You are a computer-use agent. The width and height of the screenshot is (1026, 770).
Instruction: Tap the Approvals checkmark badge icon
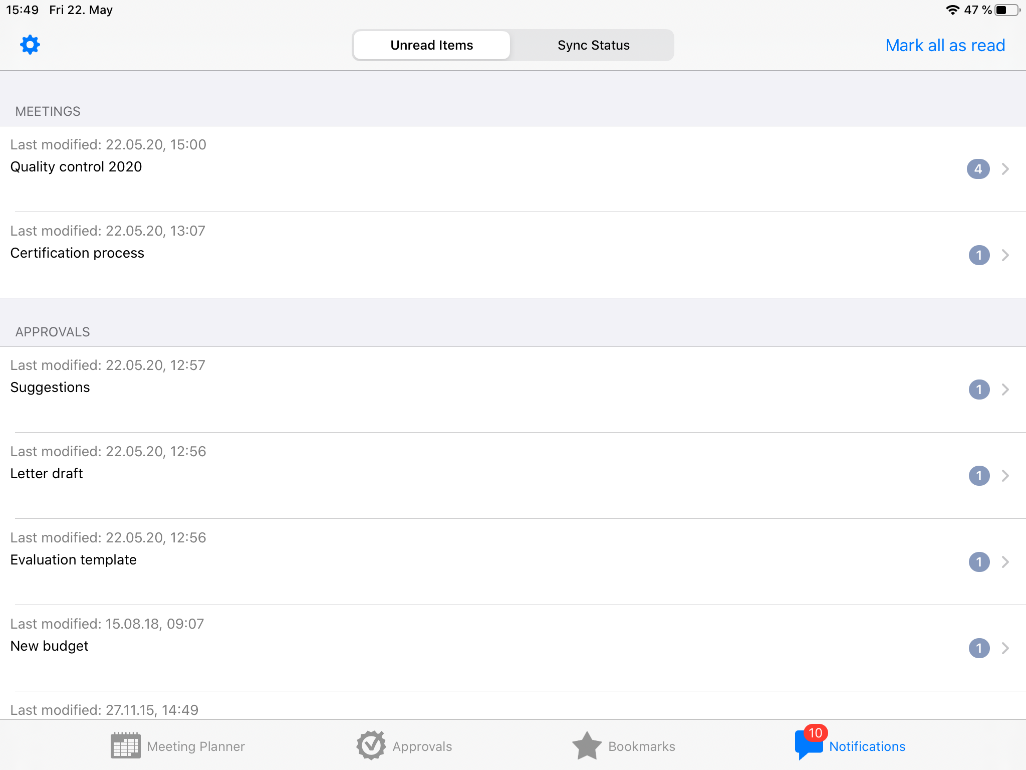(371, 746)
